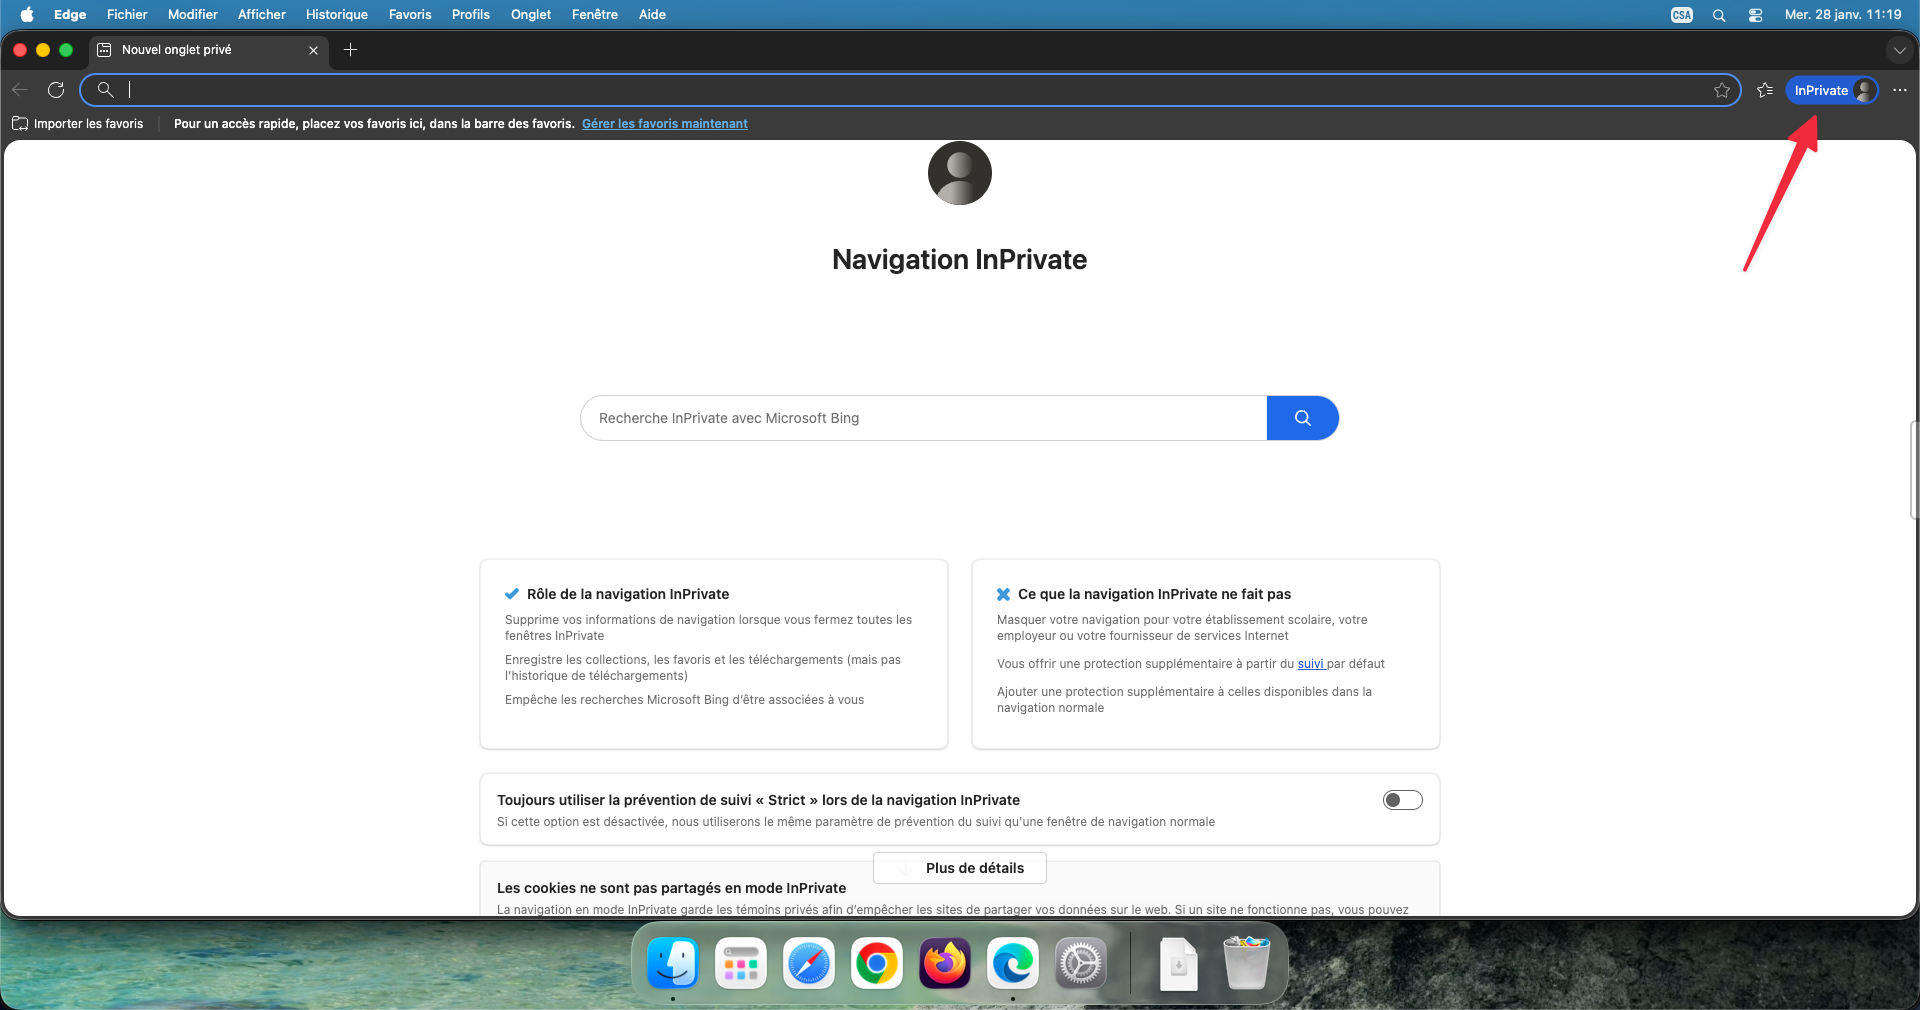Toggle Strict tracking prevention switch
The image size is (1920, 1010).
1402,800
